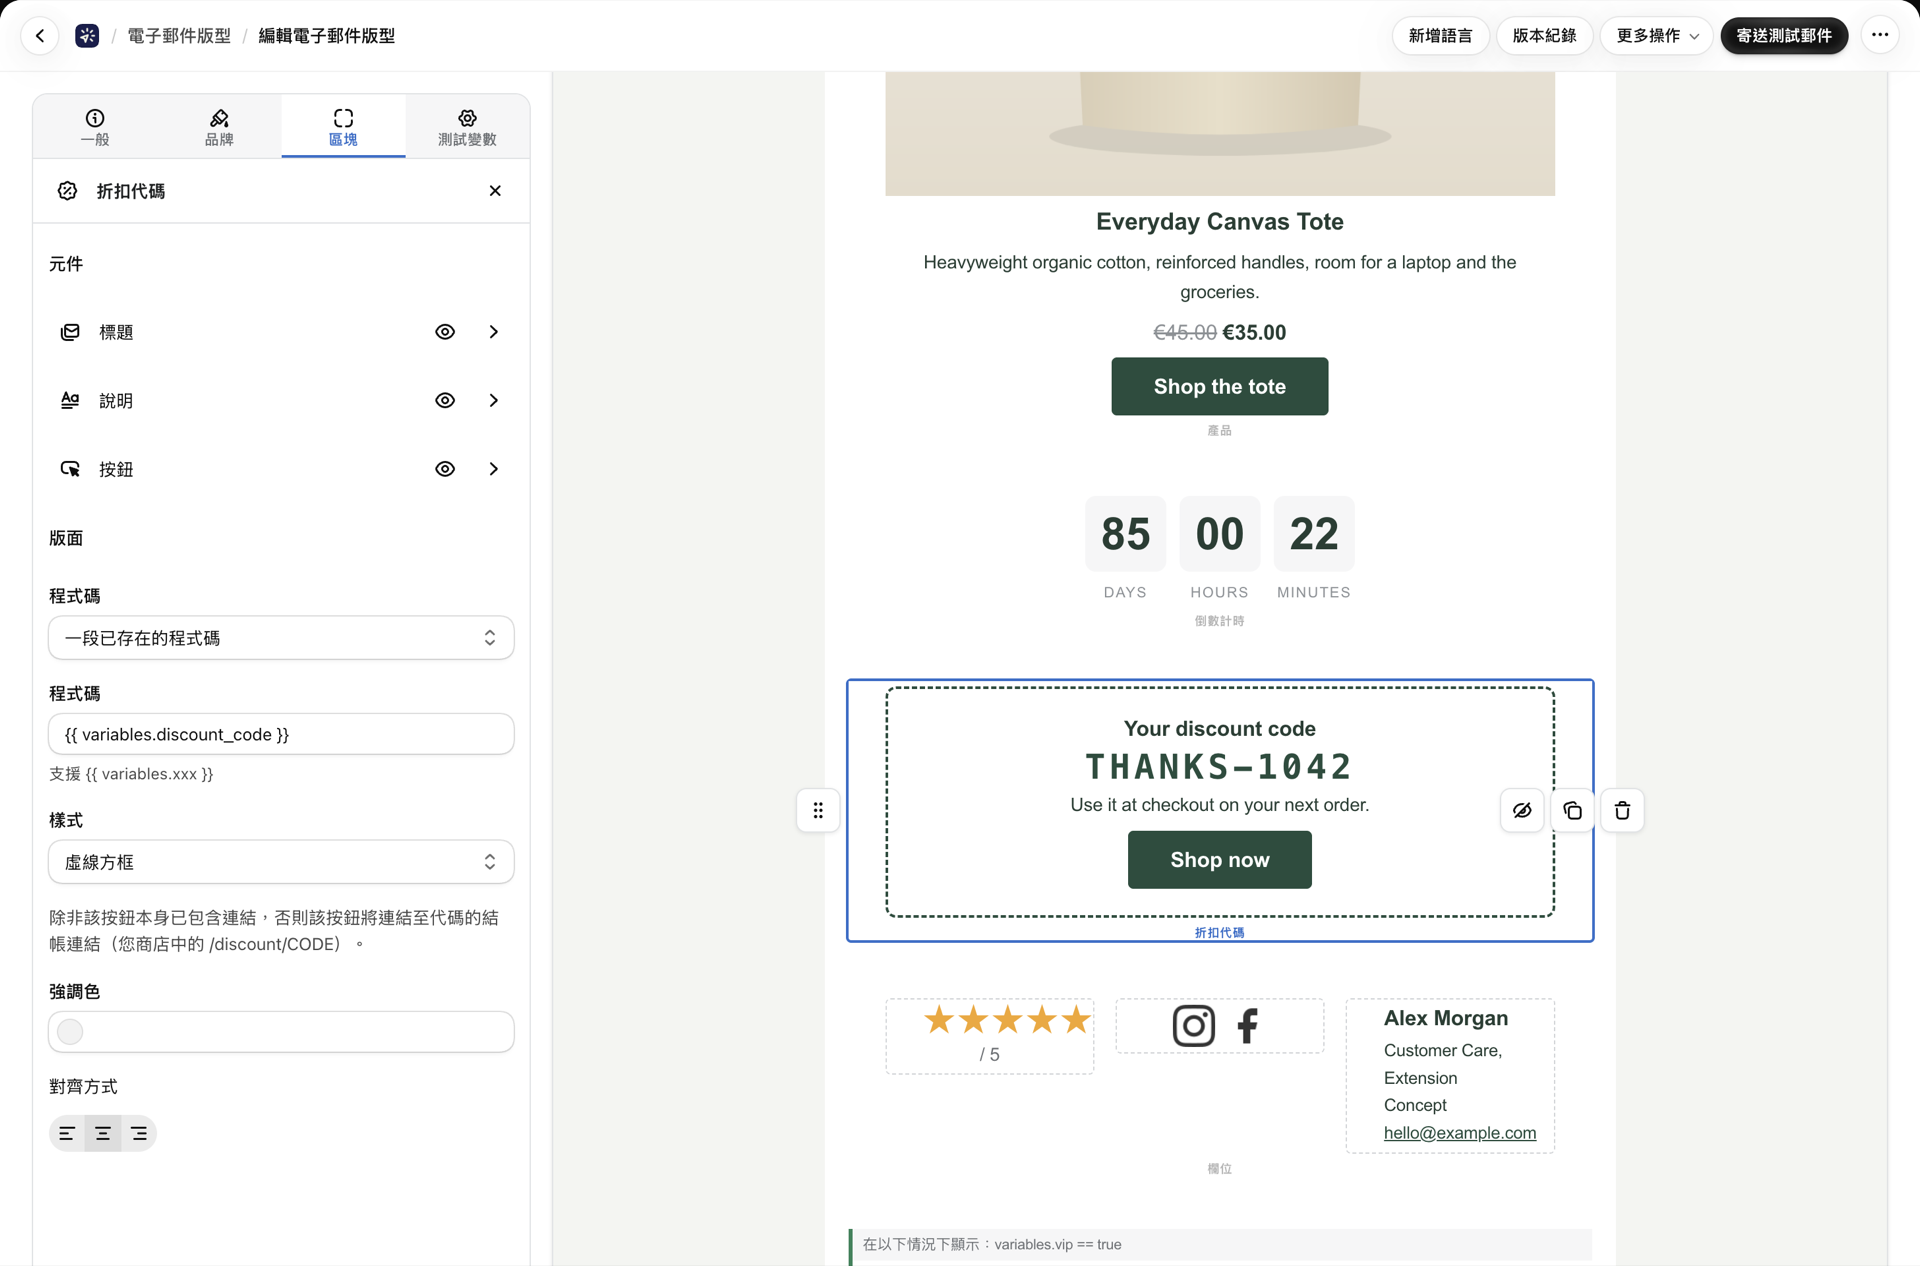
Task: Go back using the left arrow button
Action: point(40,36)
